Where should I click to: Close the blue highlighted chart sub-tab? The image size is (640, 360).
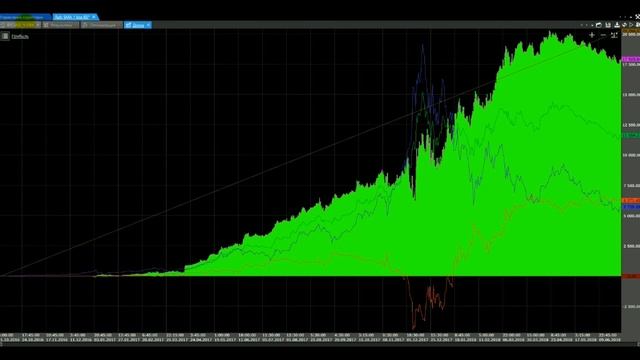148,25
